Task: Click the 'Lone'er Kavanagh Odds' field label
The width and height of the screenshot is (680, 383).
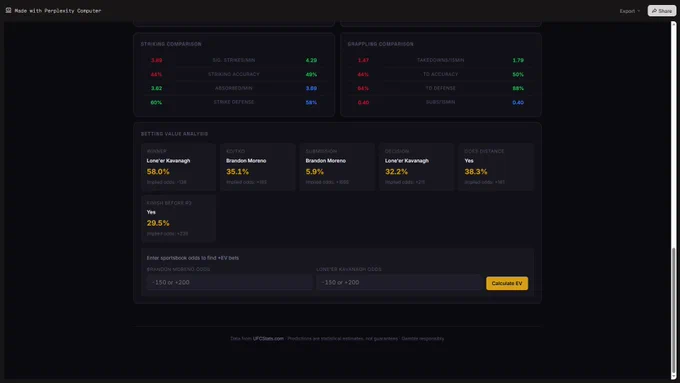Action: click(349, 269)
